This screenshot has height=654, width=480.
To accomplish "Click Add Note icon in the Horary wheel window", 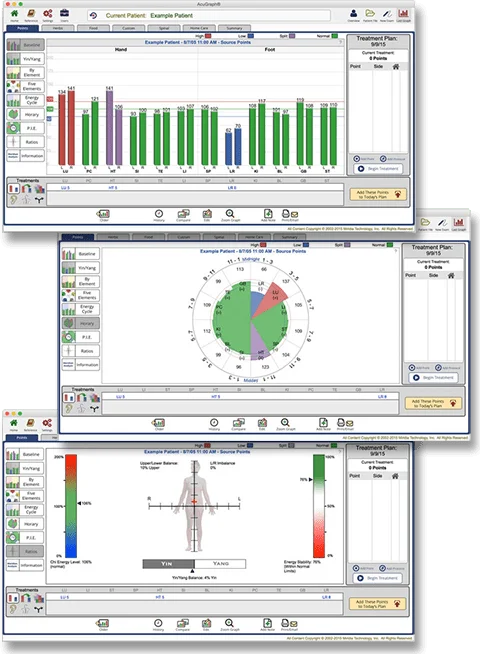I will click(323, 424).
